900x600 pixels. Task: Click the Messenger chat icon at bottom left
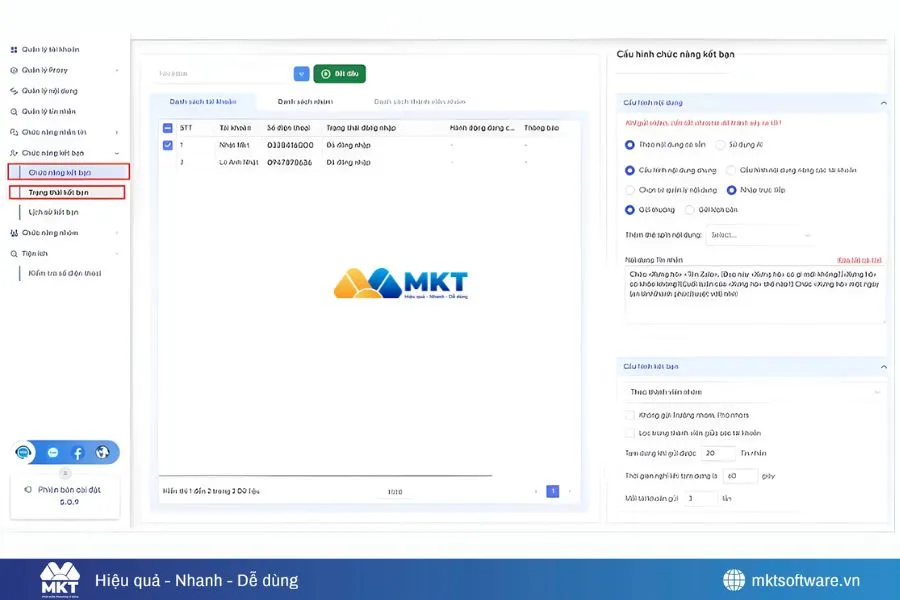53,452
